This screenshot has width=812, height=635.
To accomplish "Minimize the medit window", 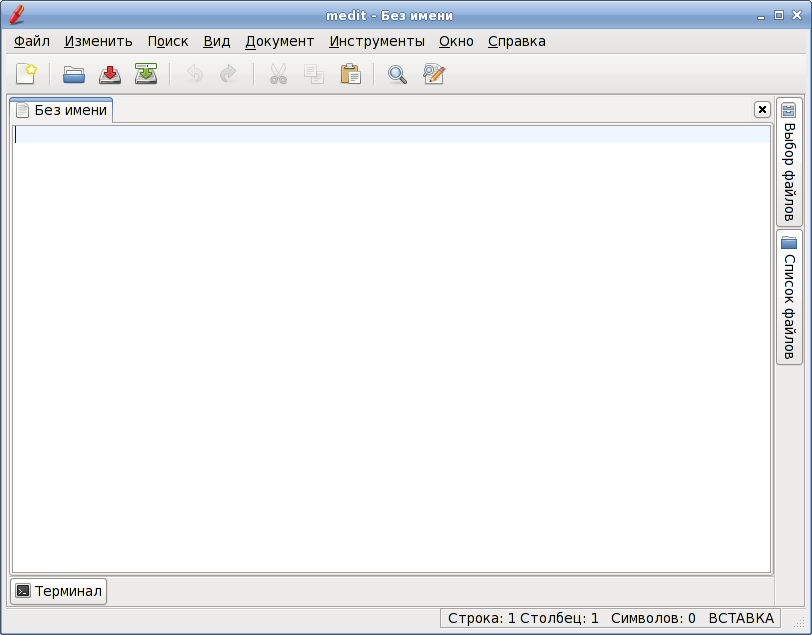I will [x=761, y=16].
